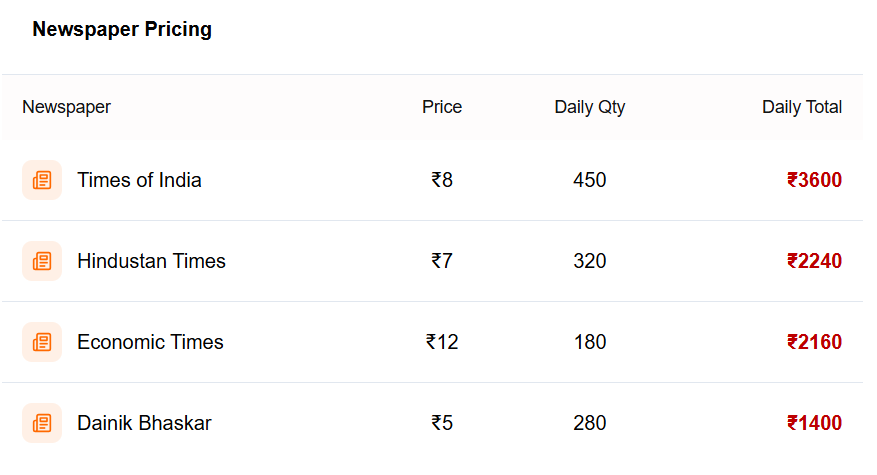Click the Economic Times newspaper icon
The height and width of the screenshot is (475, 877).
point(42,342)
